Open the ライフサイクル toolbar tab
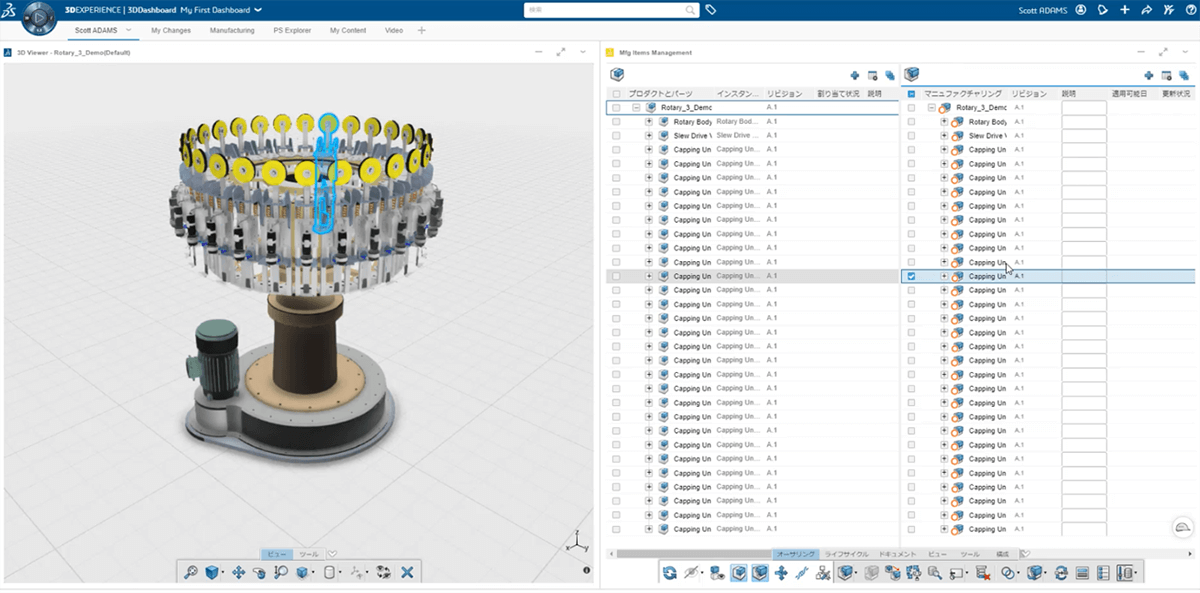This screenshot has width=1200, height=593. (847, 553)
